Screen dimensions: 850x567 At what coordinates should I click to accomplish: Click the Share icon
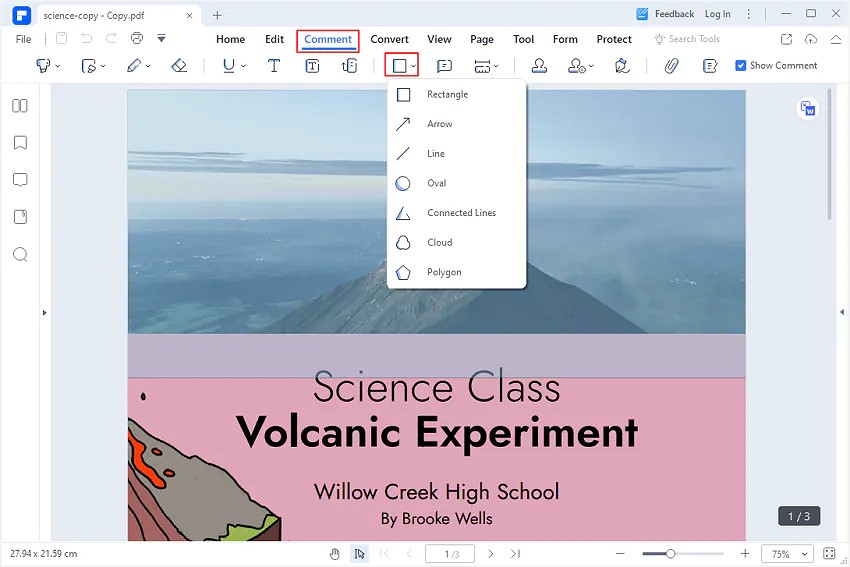pyautogui.click(x=786, y=39)
